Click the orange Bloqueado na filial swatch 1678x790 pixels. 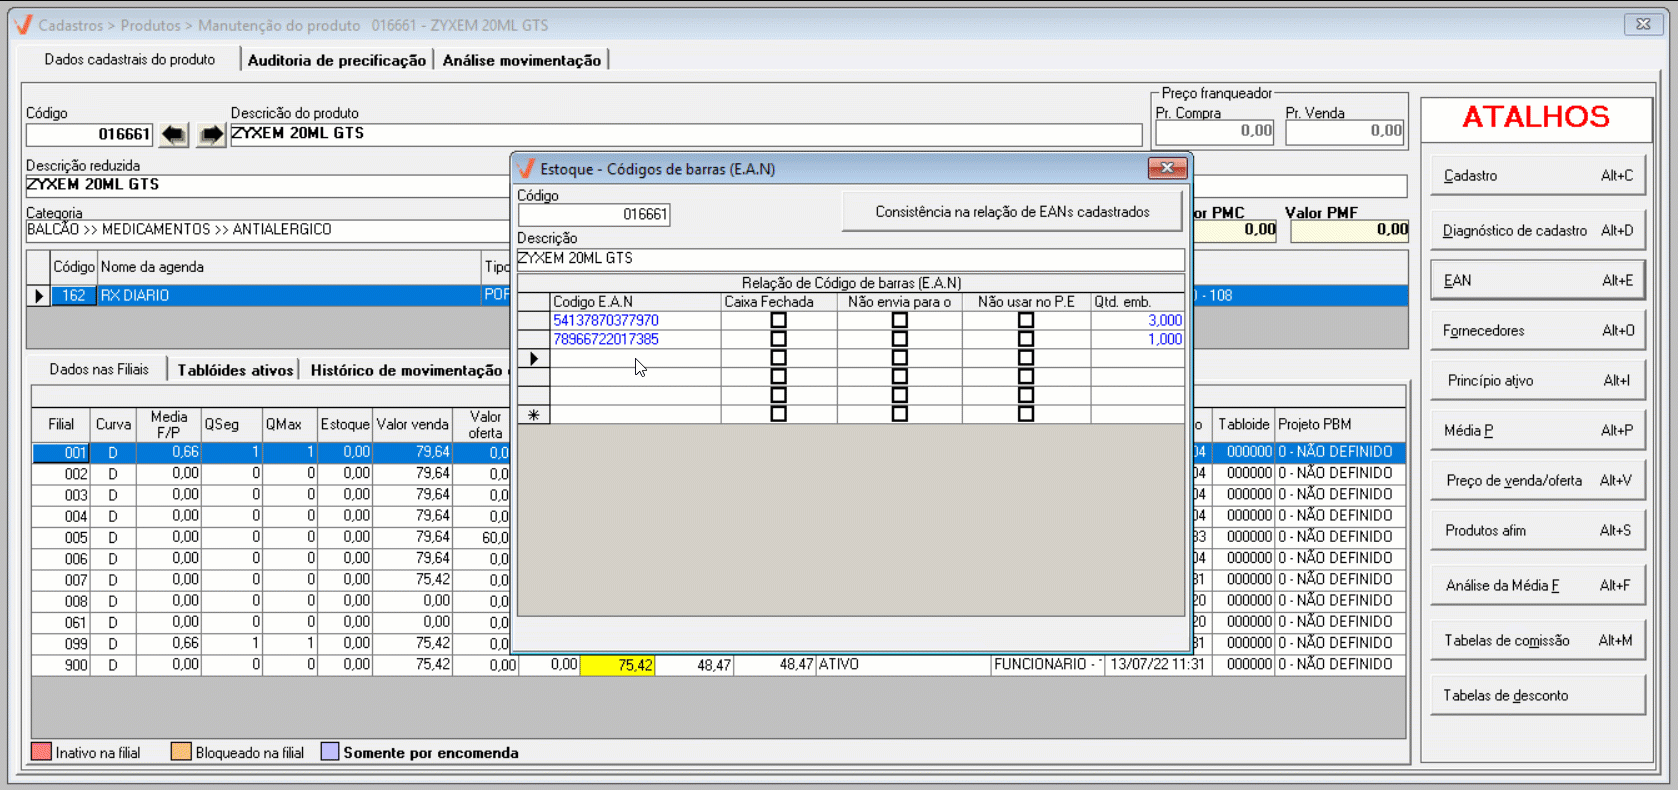tap(181, 752)
